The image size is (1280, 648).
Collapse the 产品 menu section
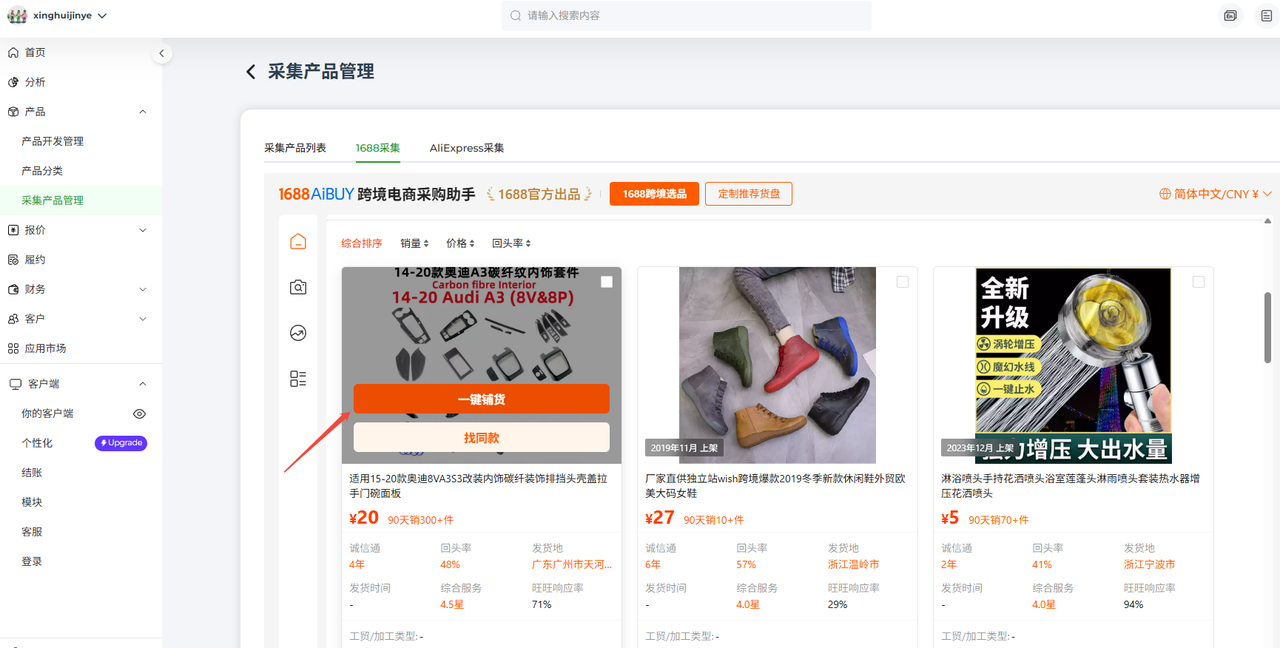143,112
